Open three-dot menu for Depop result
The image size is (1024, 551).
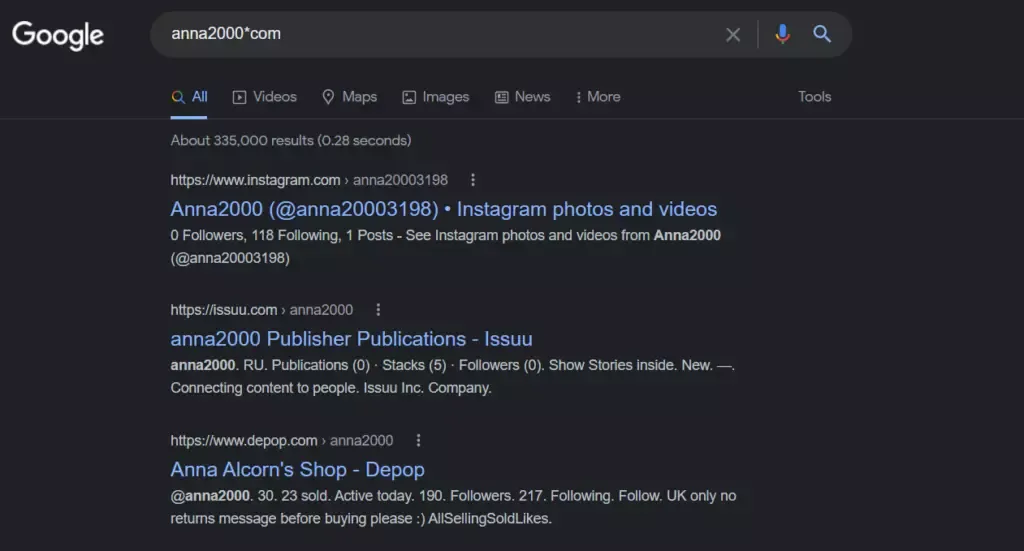[419, 441]
